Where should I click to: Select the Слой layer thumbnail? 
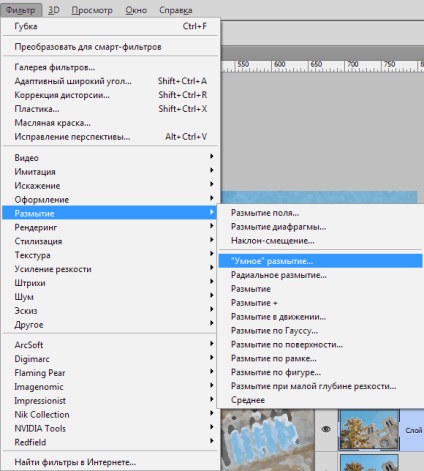pos(369,430)
